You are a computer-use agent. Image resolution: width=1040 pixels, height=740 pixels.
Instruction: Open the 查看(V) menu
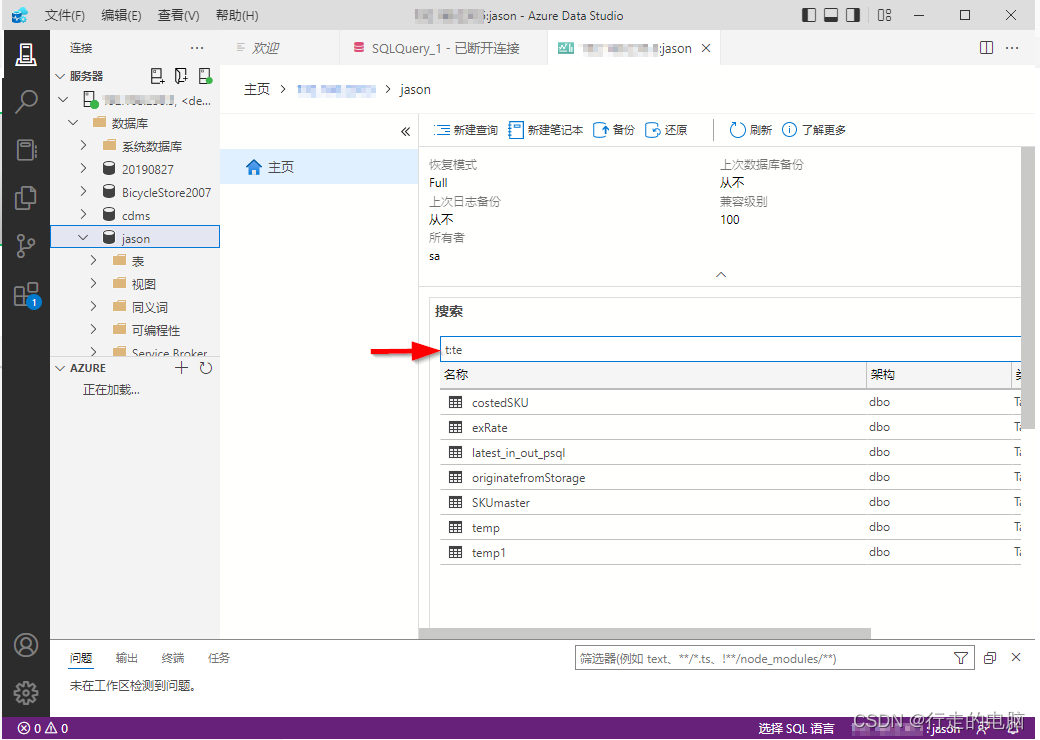click(x=178, y=15)
